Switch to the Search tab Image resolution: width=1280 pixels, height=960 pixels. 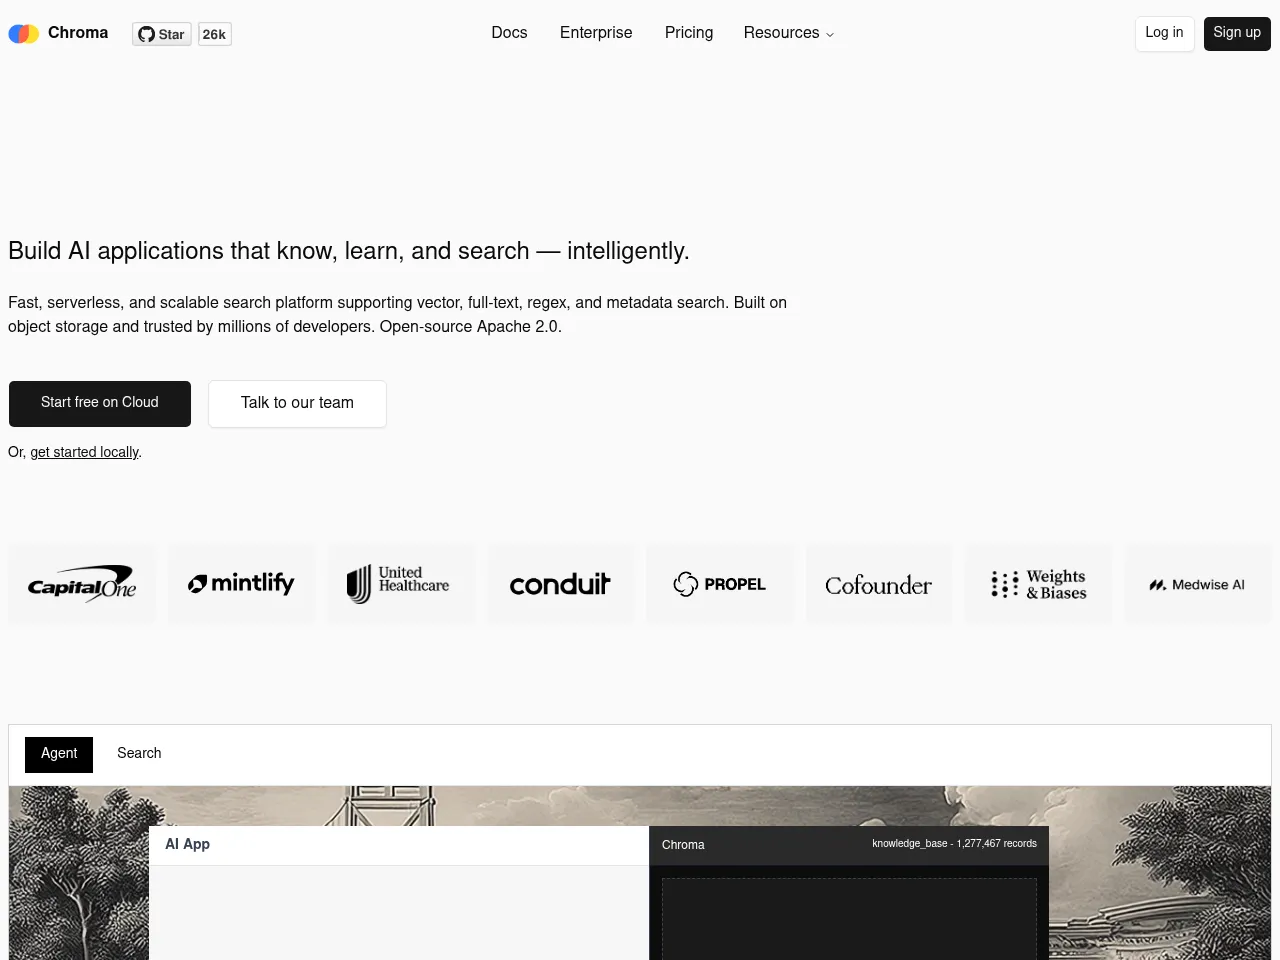[x=139, y=753]
